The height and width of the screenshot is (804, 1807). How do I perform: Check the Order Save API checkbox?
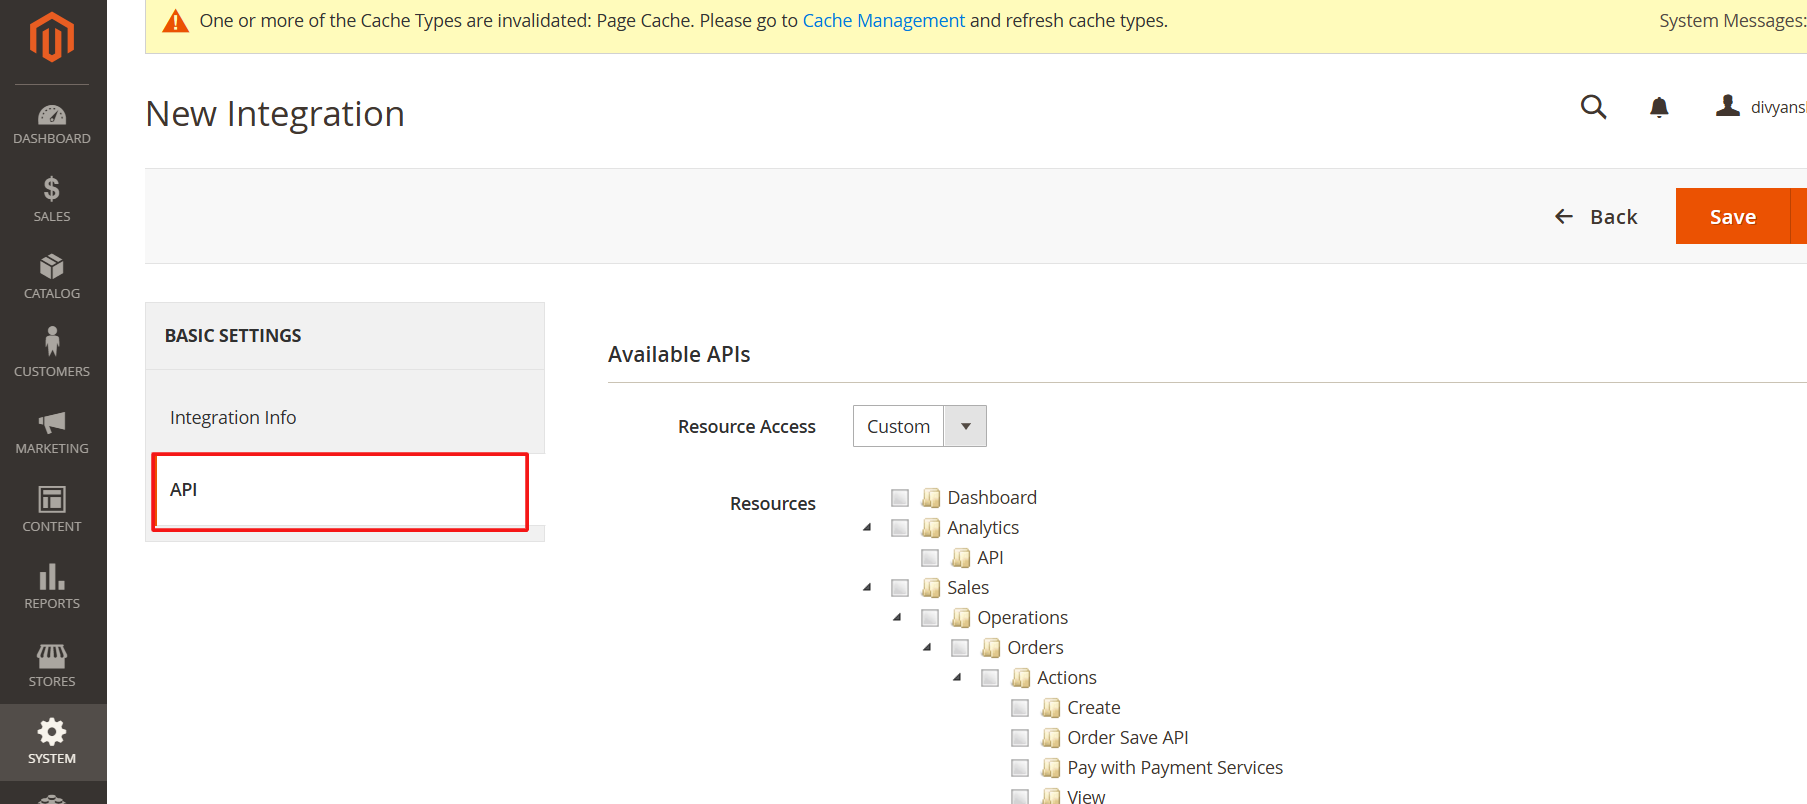tap(1020, 738)
